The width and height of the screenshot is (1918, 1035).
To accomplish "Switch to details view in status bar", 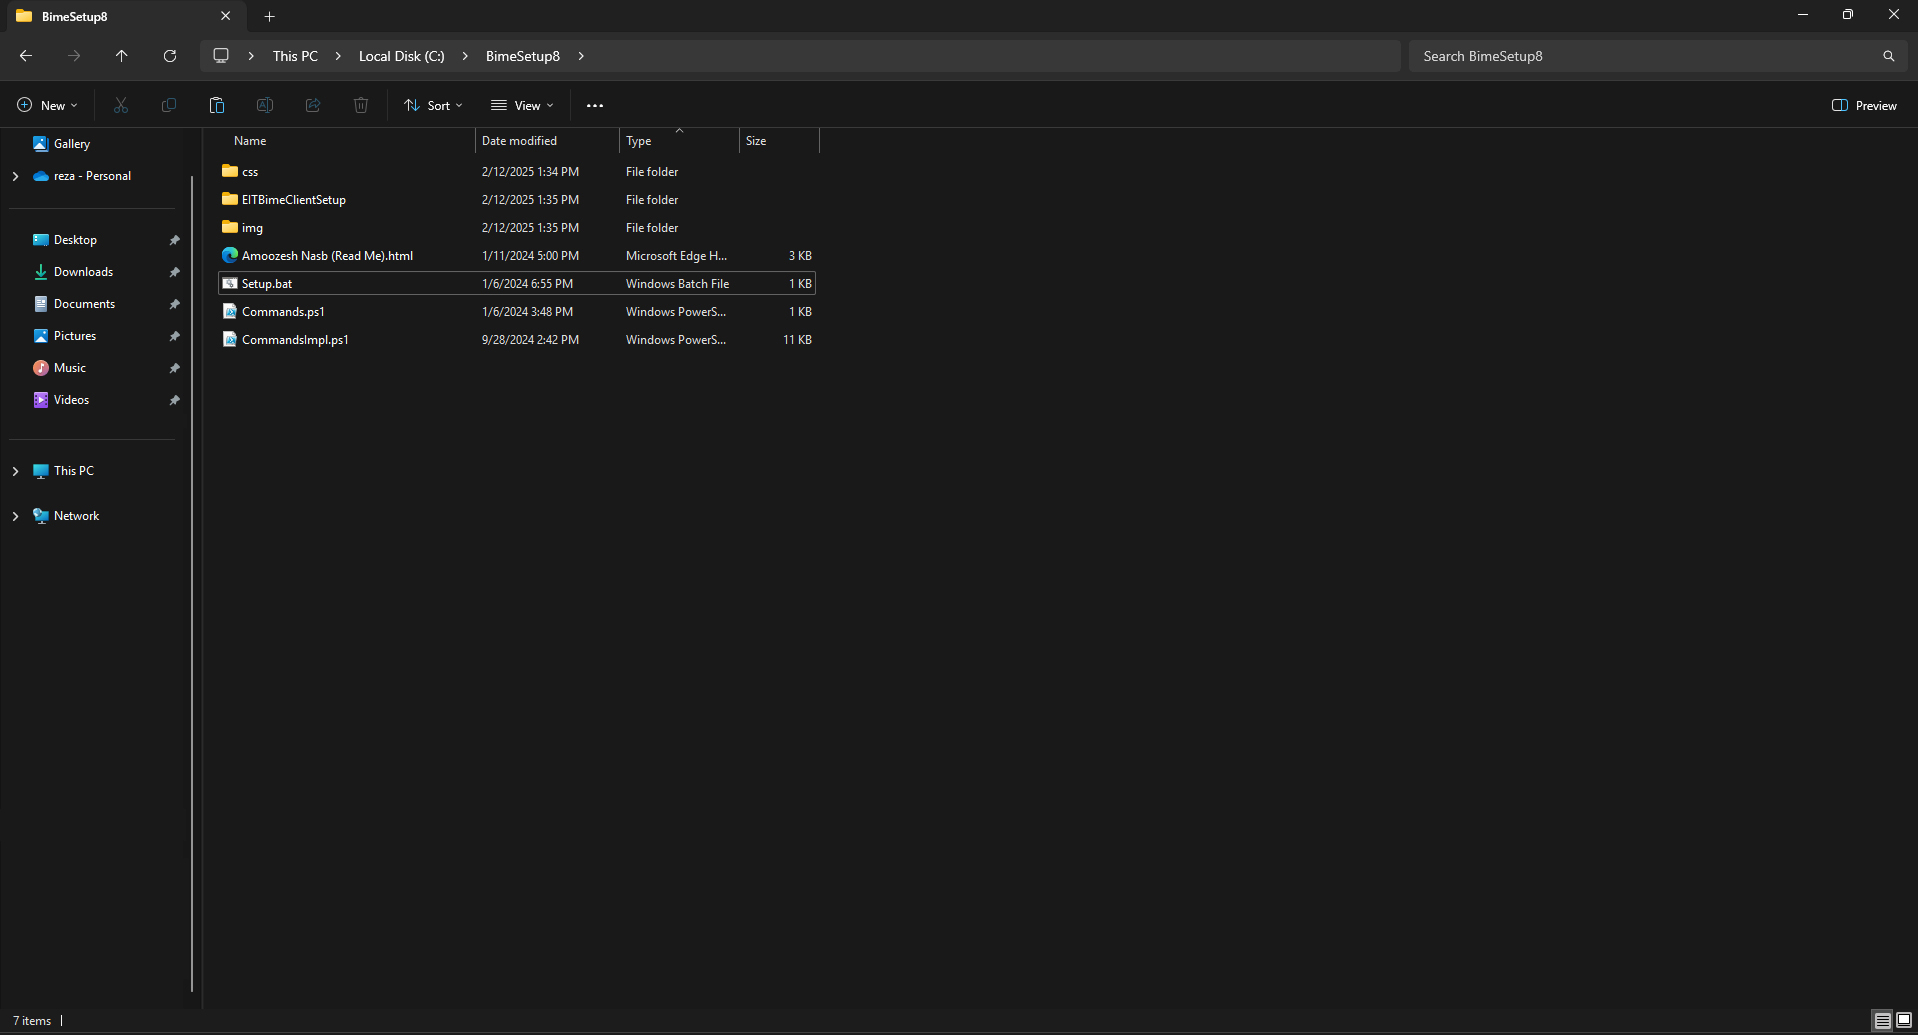I will 1882,1020.
